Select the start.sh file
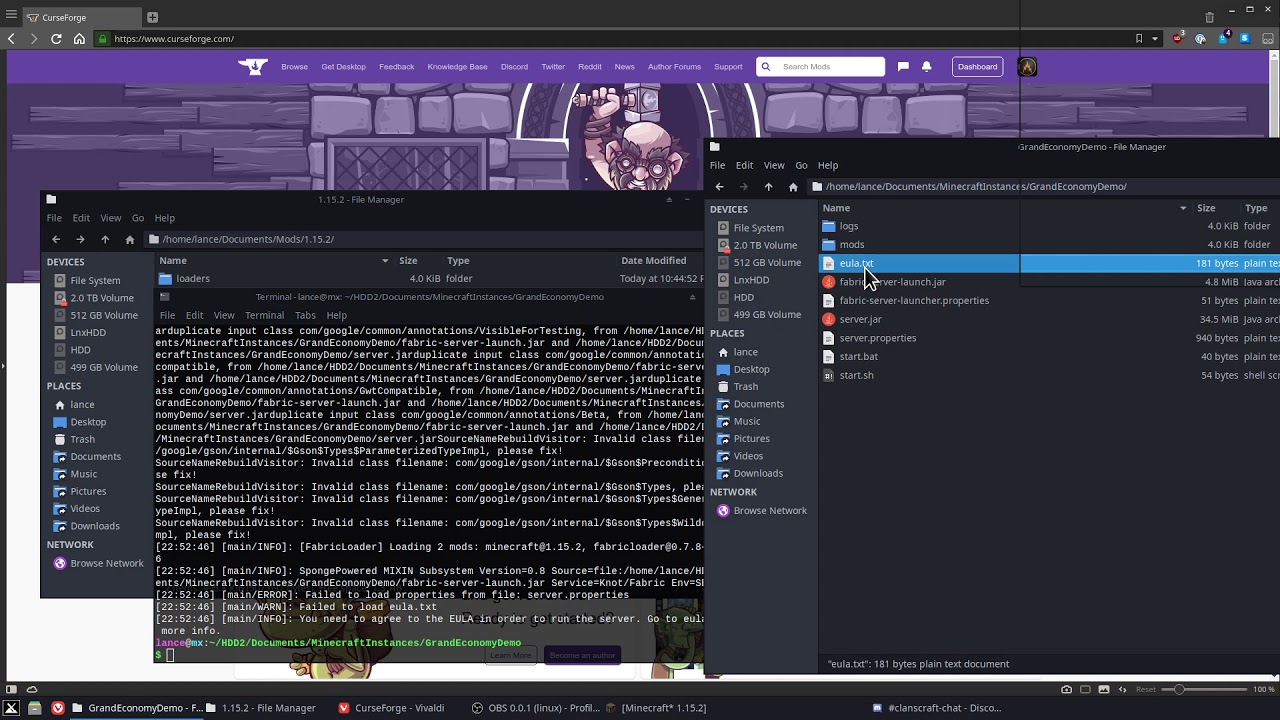 [856, 376]
